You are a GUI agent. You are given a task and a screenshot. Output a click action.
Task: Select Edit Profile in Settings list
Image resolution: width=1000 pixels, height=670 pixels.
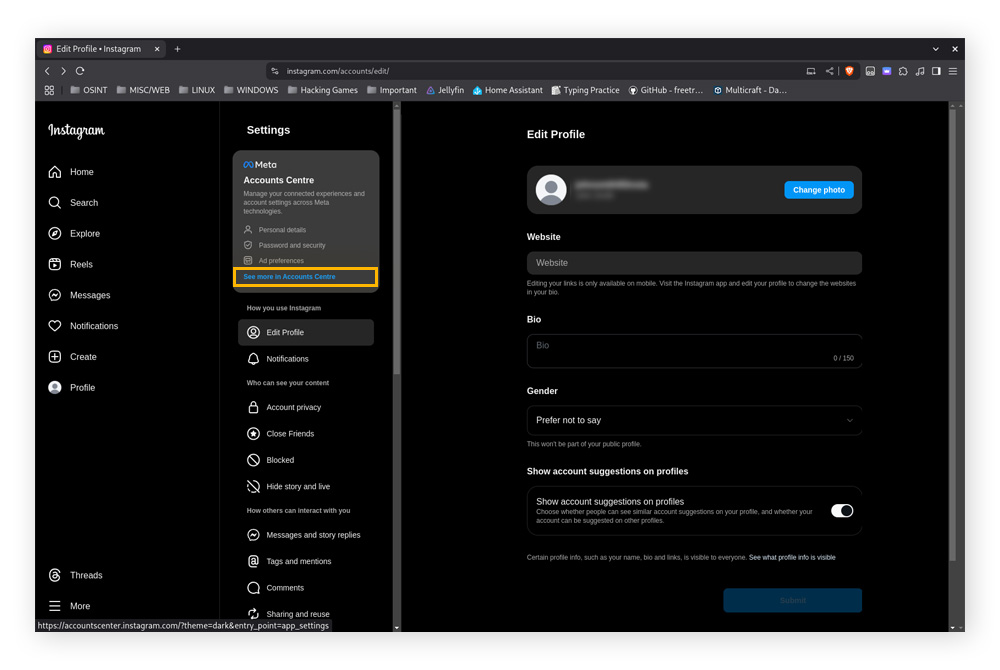(305, 332)
